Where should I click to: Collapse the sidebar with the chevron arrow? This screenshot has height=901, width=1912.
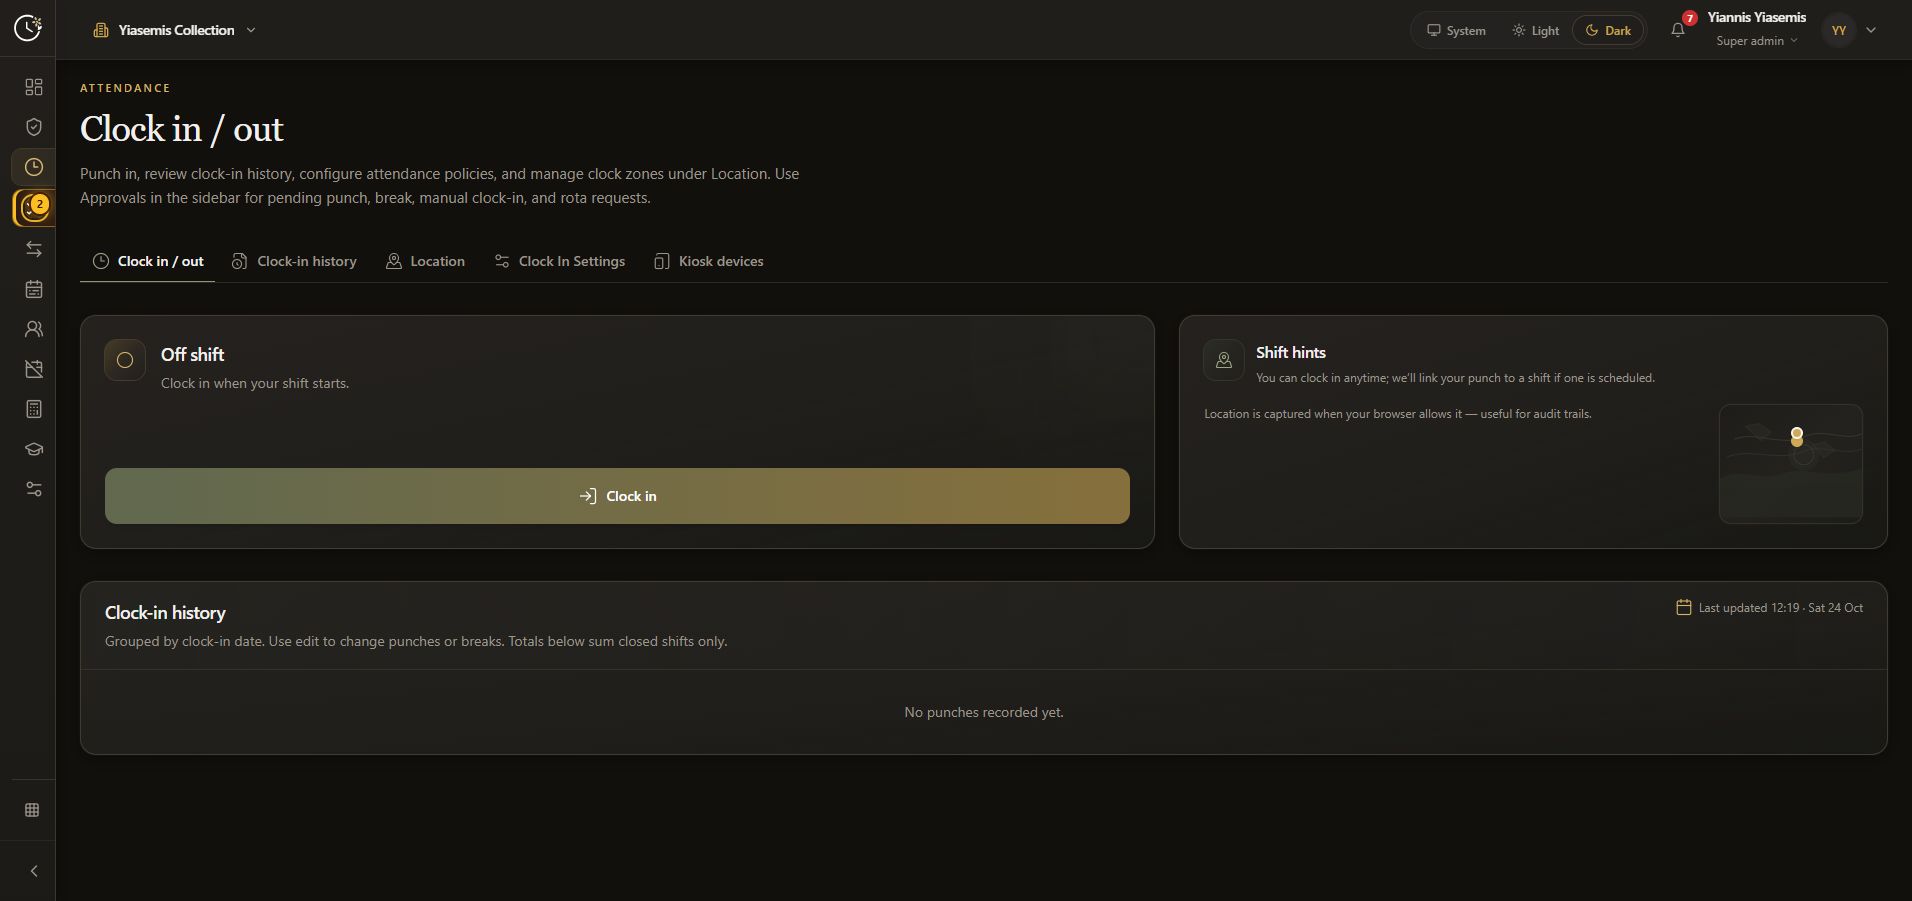[x=34, y=871]
